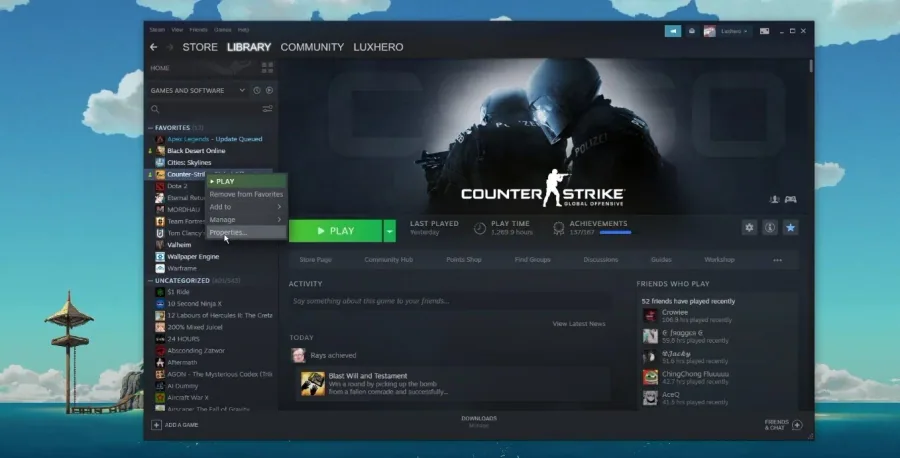Open the Friends menu
900x458 pixels.
(x=198, y=30)
